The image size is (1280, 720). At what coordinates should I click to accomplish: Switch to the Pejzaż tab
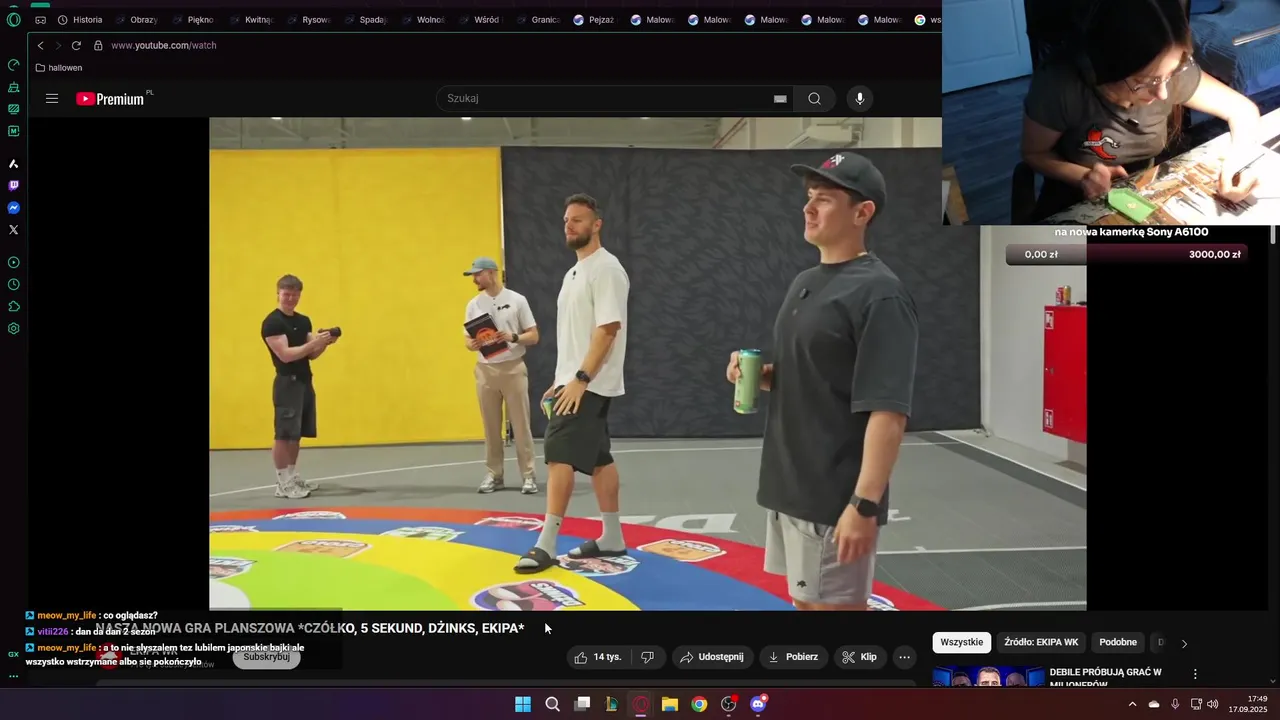point(594,20)
